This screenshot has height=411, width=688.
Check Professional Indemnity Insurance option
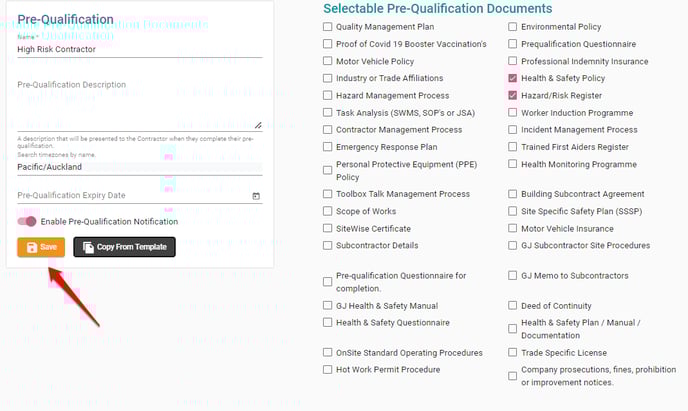(512, 61)
